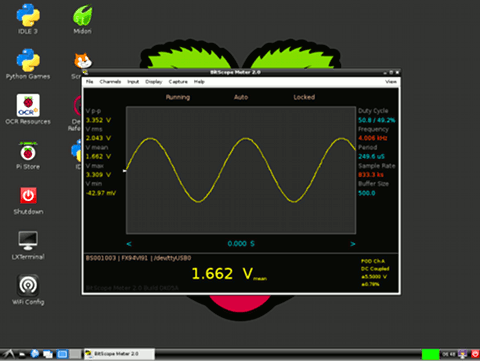Click the left time offset arrow
The image size is (480, 361).
point(129,244)
